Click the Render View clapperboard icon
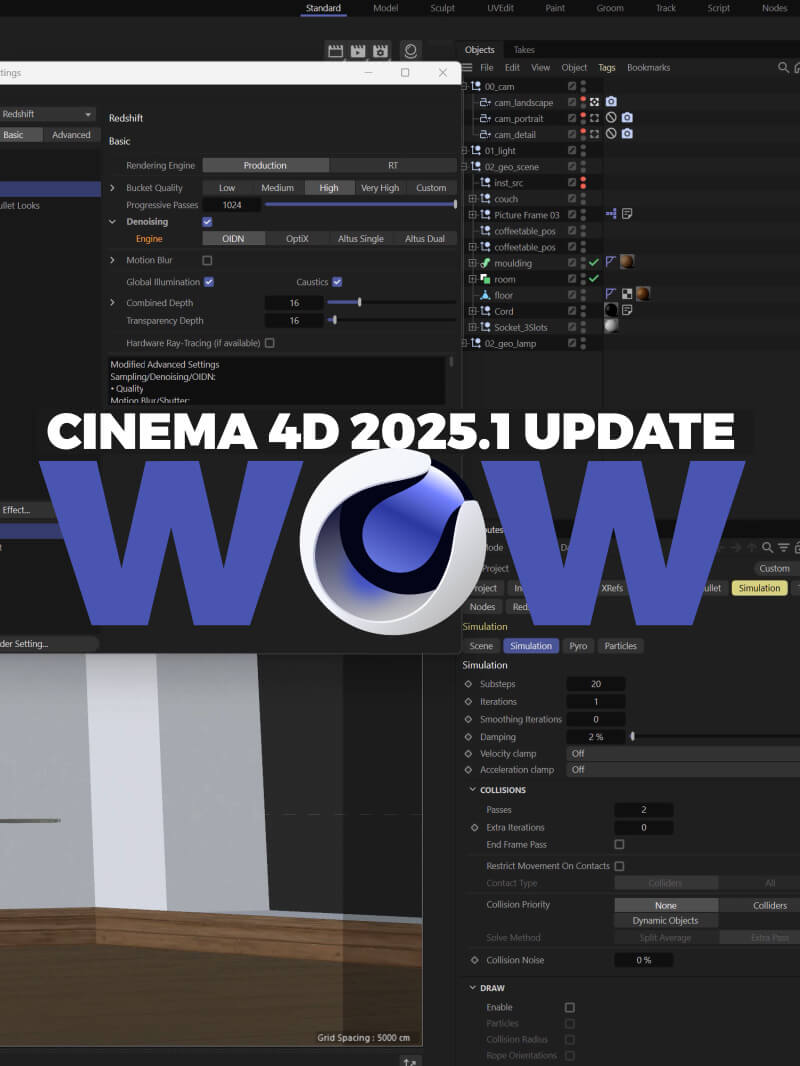 335,51
